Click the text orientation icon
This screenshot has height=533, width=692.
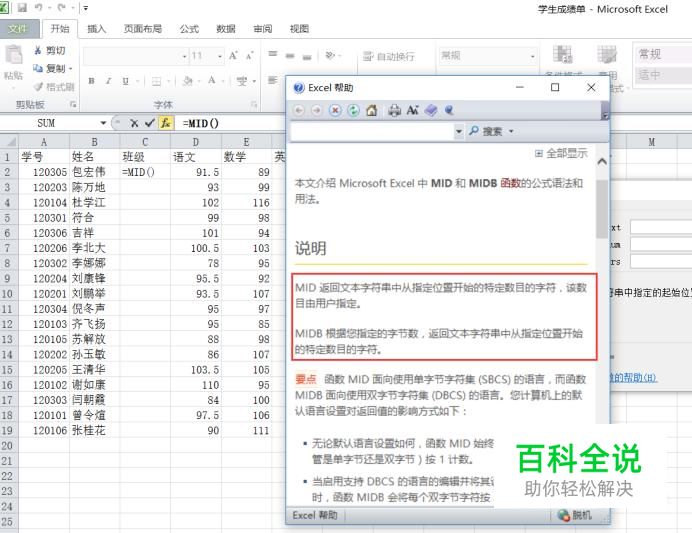[x=330, y=55]
